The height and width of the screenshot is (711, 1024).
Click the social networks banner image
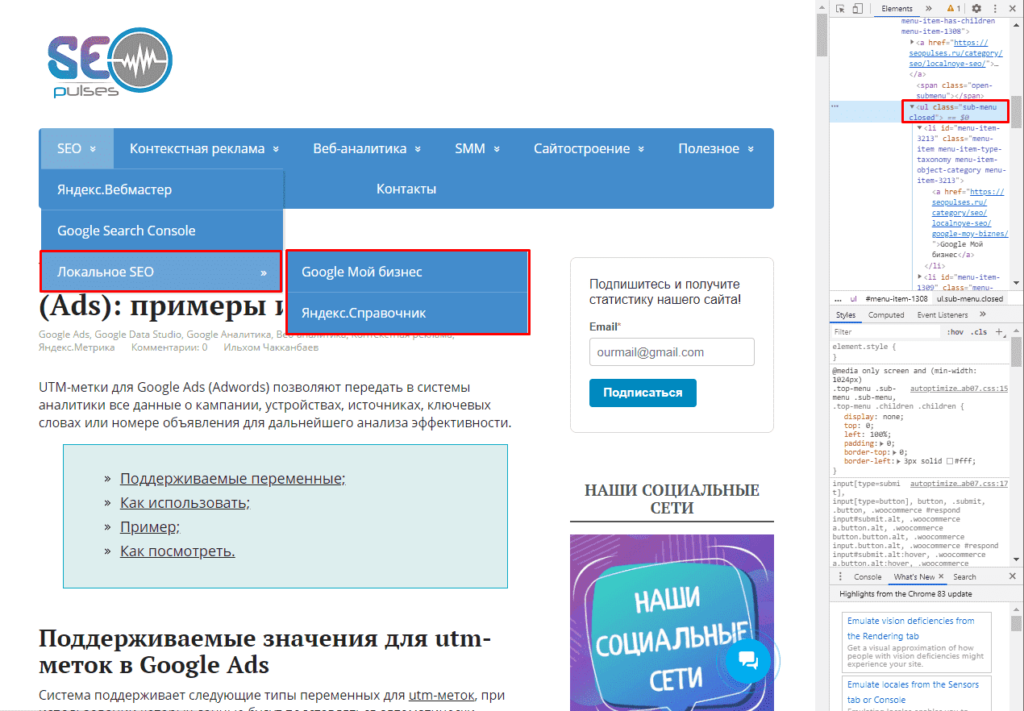tap(671, 622)
